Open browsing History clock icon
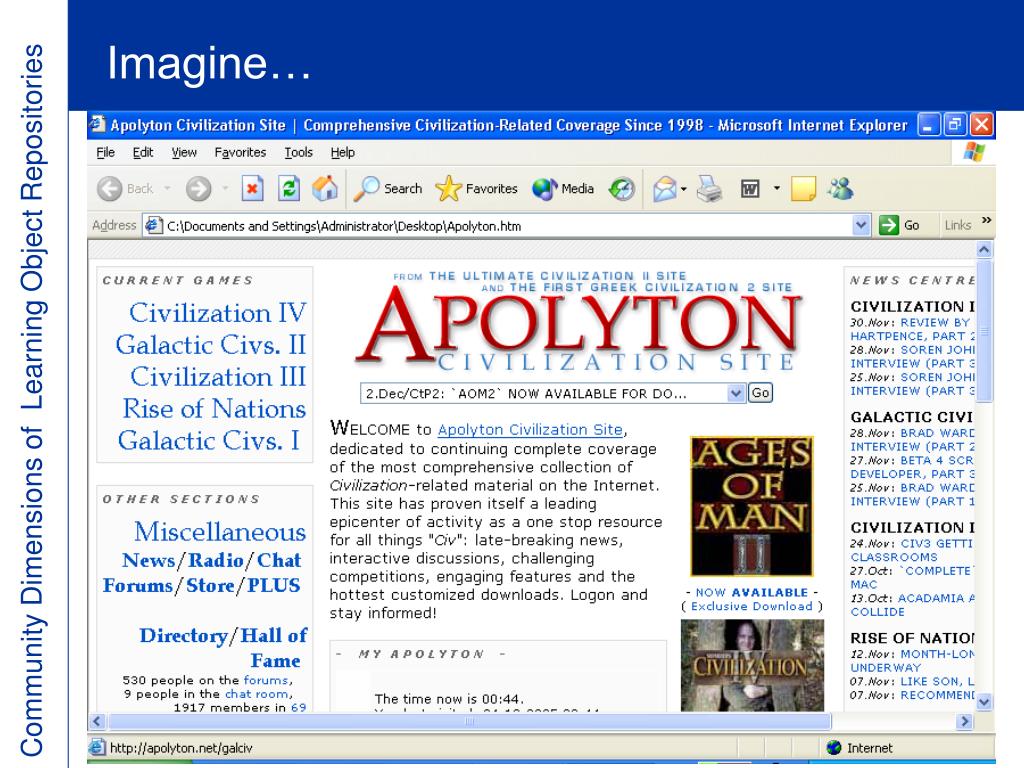The height and width of the screenshot is (768, 1024). (621, 189)
